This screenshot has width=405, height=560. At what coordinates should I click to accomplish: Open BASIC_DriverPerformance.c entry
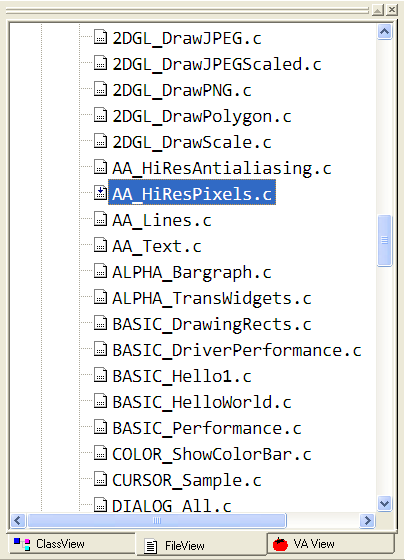tap(237, 350)
